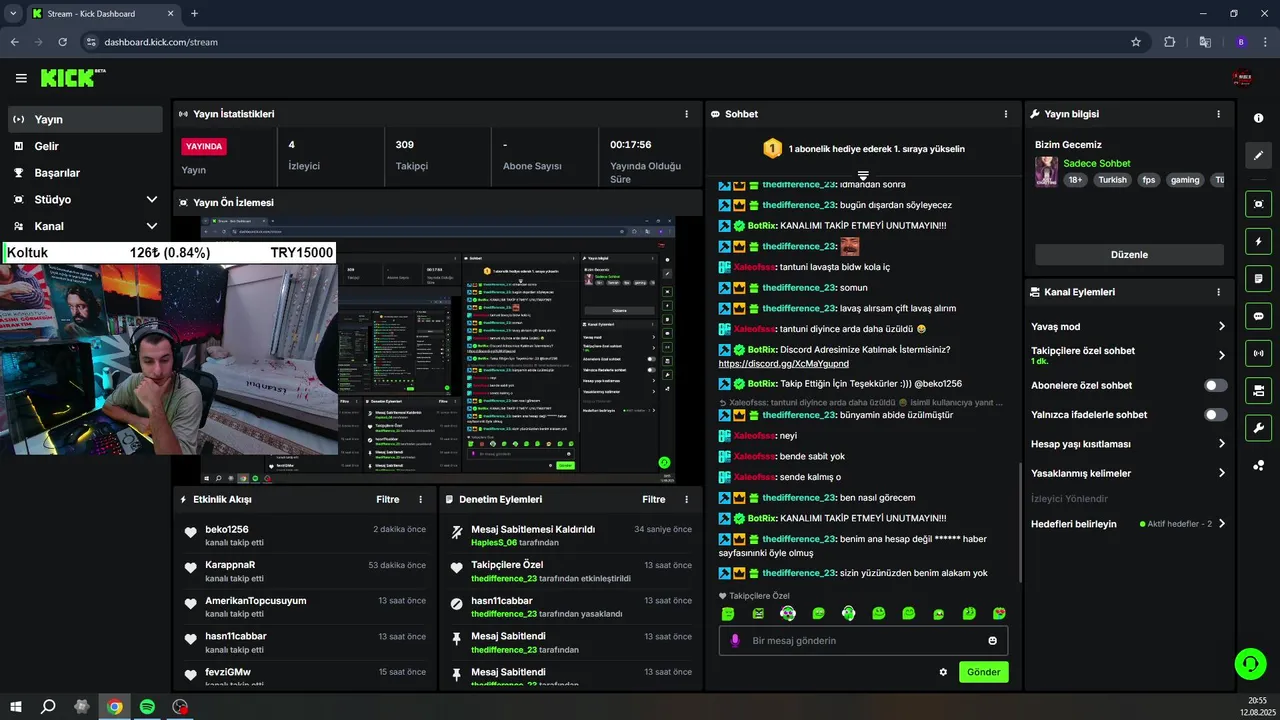Click the three-dots cluster sidebar icon
The image size is (1280, 720).
(x=1258, y=465)
